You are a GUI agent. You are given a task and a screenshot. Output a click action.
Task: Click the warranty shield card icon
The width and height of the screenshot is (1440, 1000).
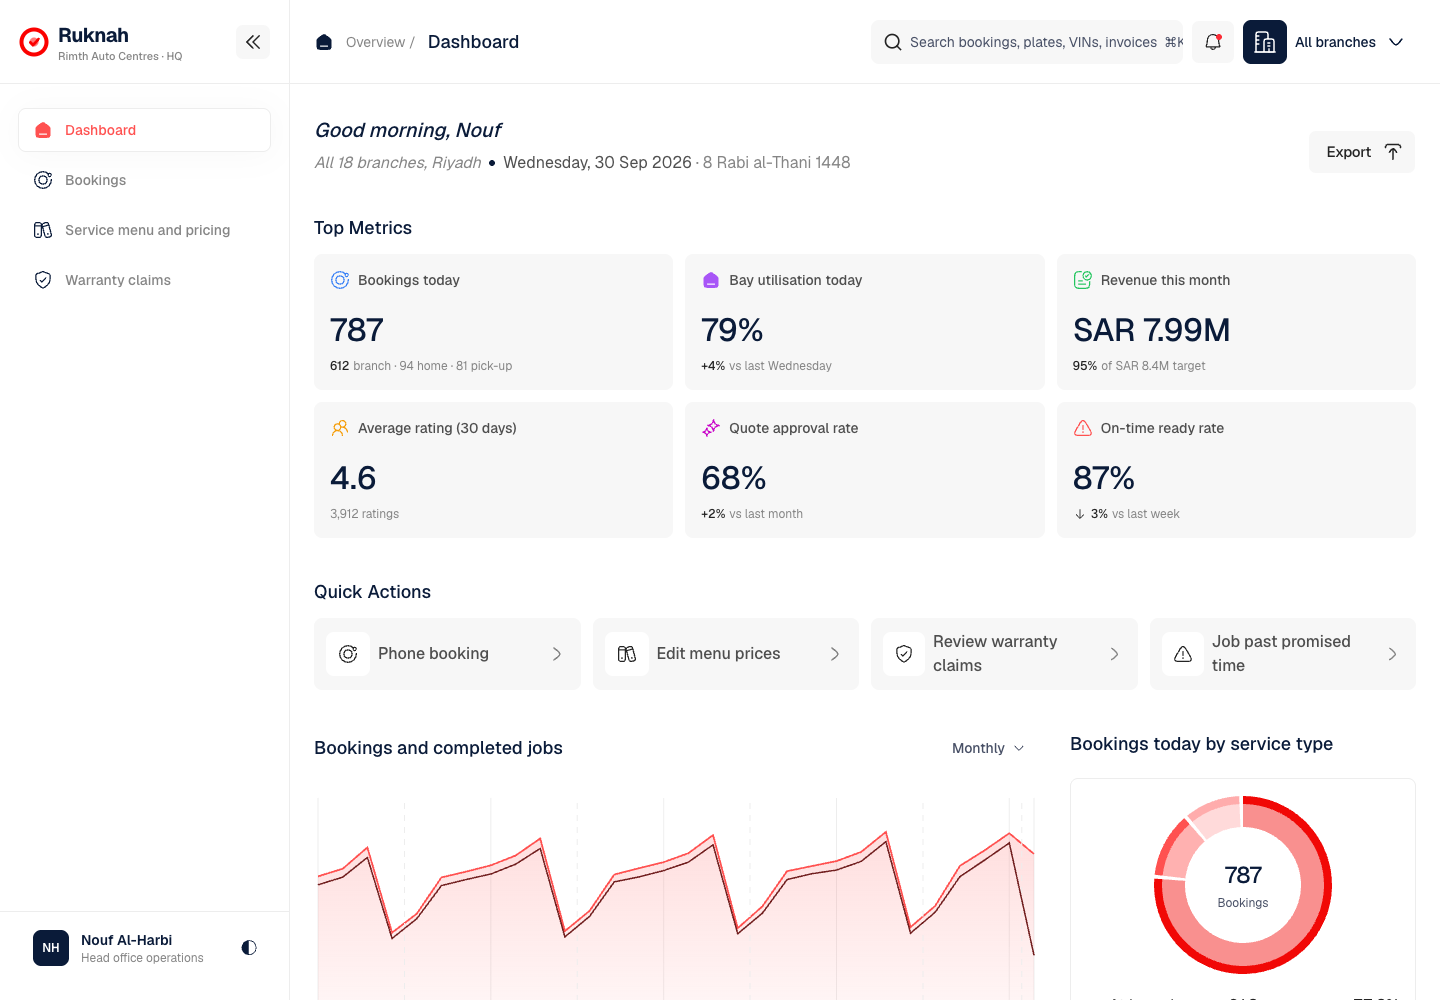pos(904,654)
